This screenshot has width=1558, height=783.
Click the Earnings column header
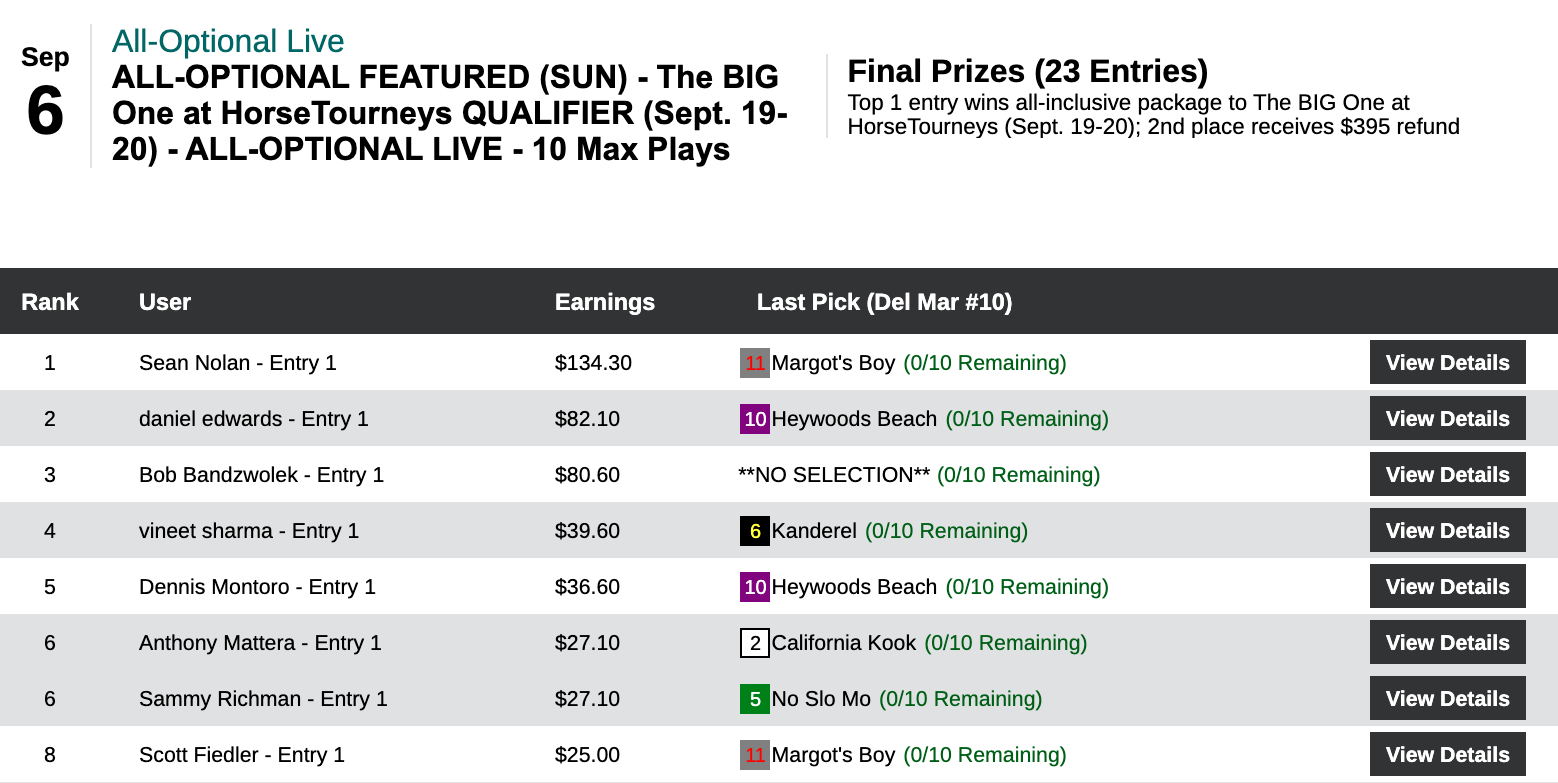click(x=604, y=302)
